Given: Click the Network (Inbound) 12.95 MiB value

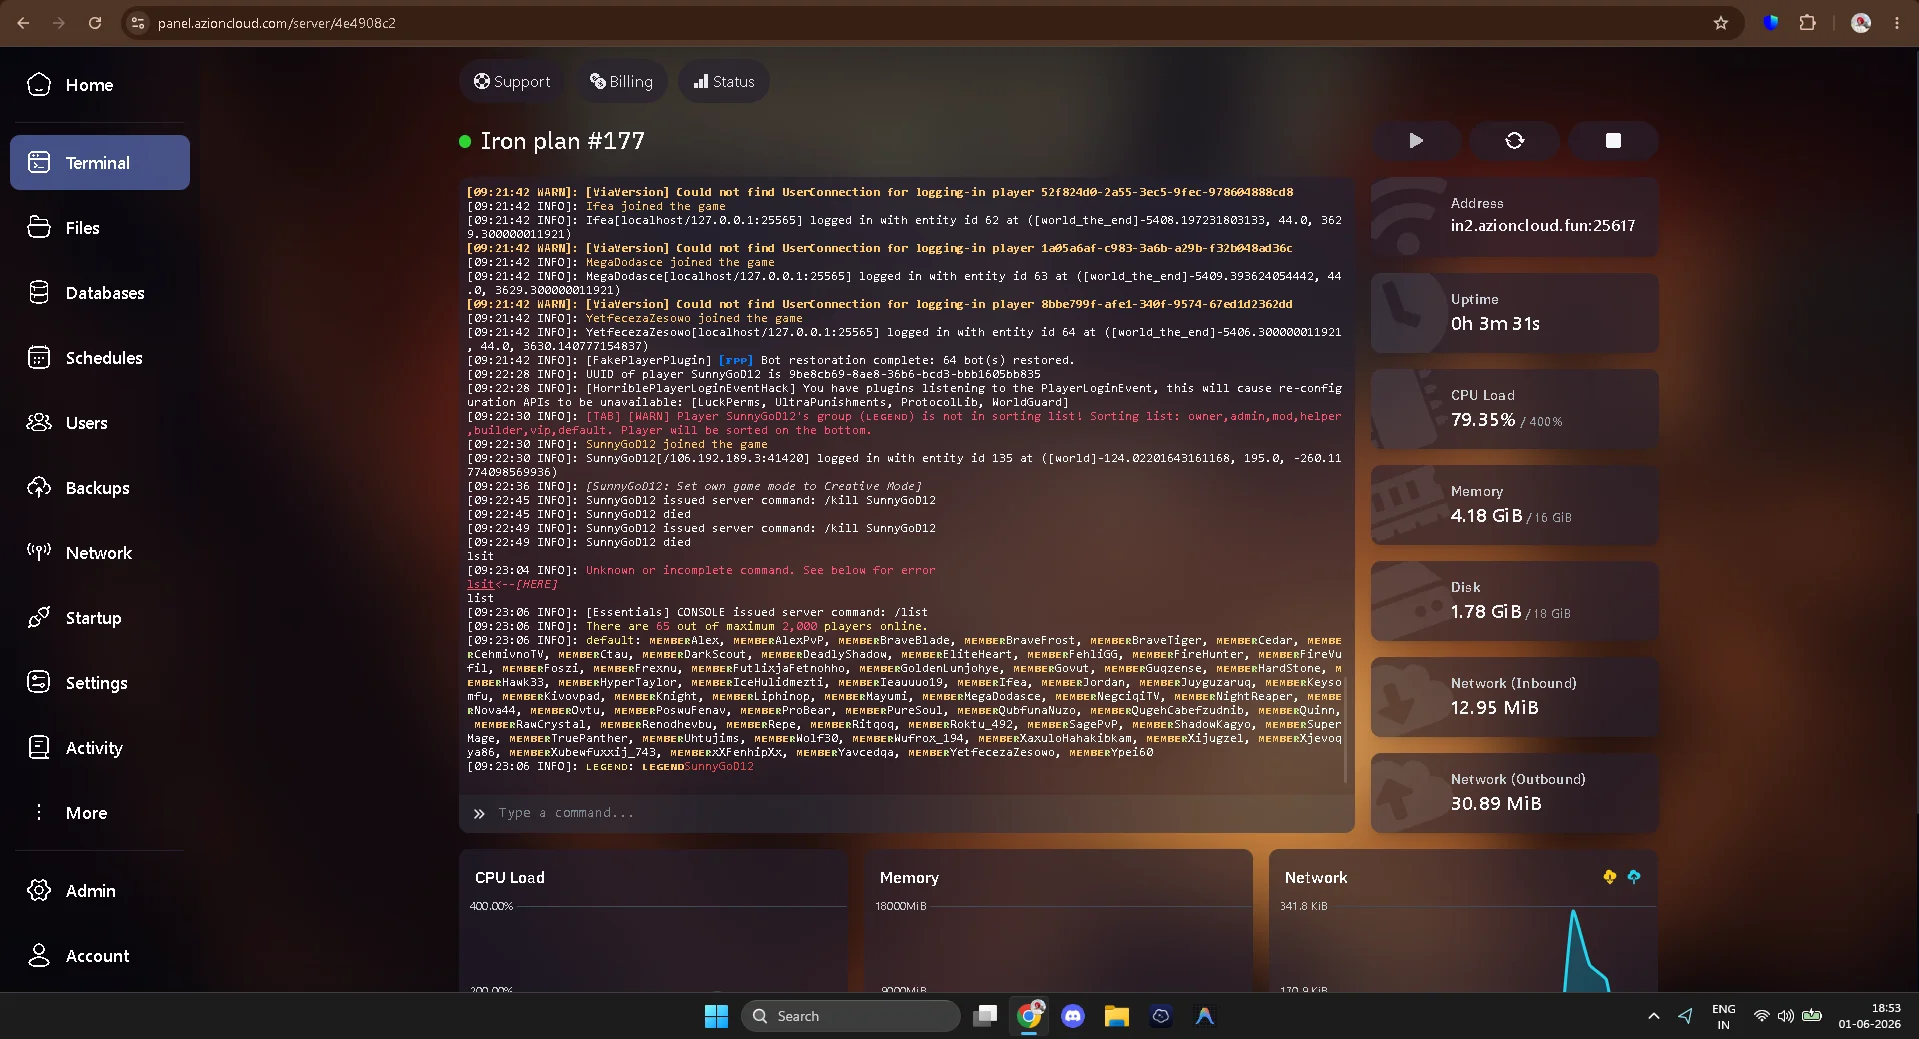Looking at the screenshot, I should click(x=1495, y=708).
